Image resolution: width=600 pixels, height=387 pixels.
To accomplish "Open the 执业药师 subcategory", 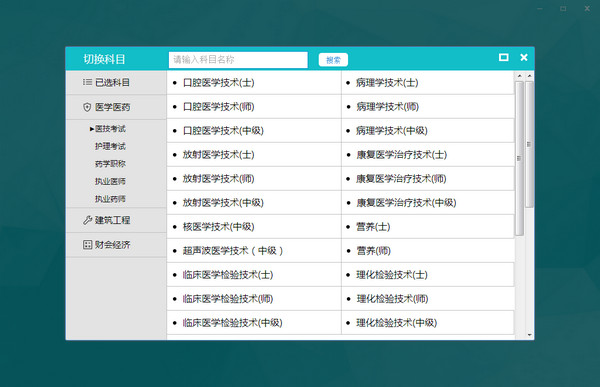I will tap(110, 199).
